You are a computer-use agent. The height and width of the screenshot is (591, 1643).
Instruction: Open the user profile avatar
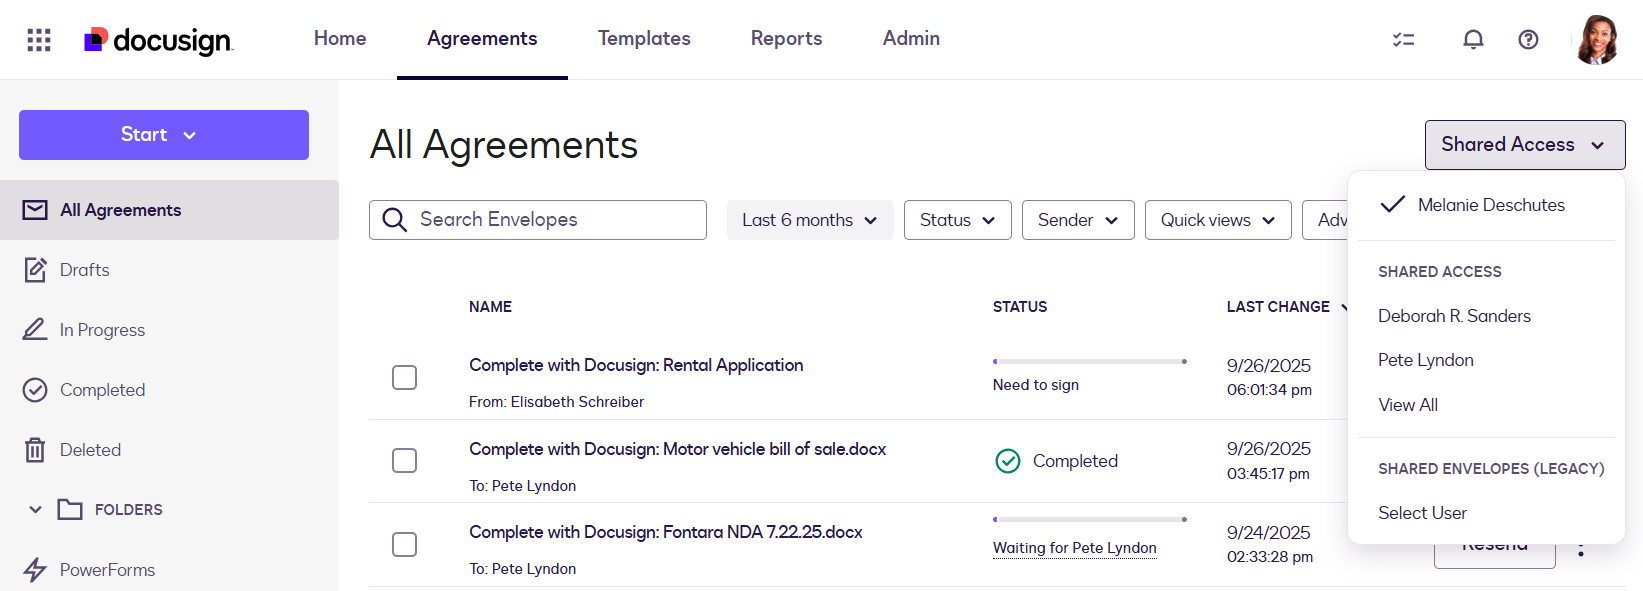(1596, 40)
